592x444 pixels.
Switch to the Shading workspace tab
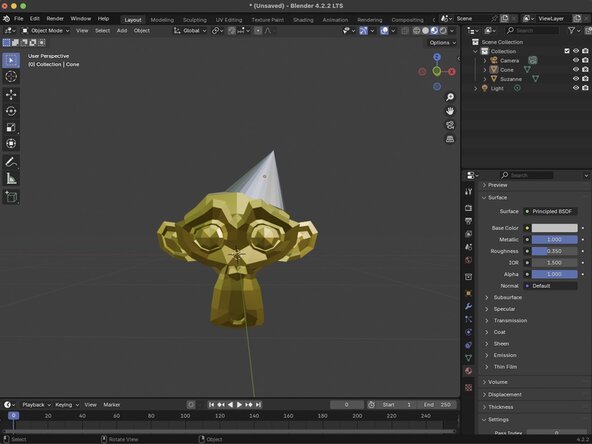[x=303, y=20]
